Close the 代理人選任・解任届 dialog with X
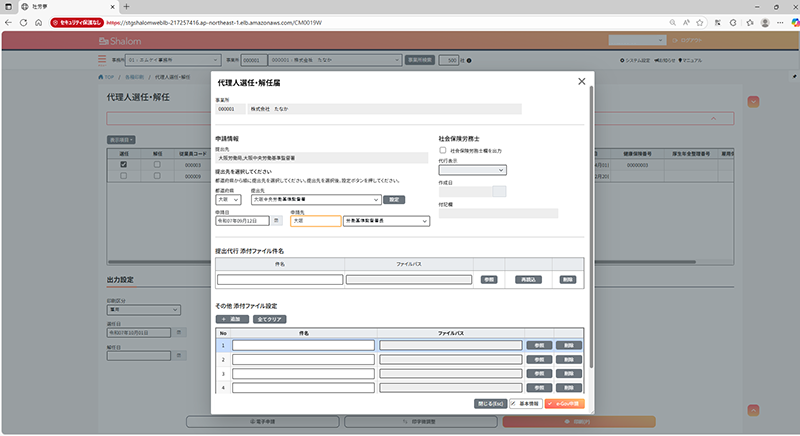The width and height of the screenshot is (800, 436). click(582, 82)
